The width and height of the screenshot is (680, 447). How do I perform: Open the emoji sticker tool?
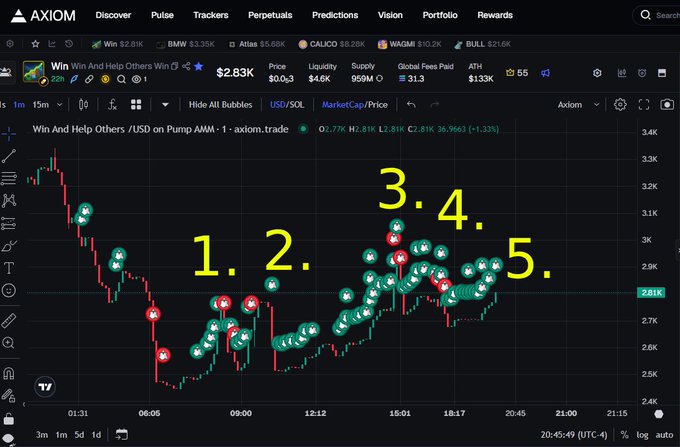[9, 290]
